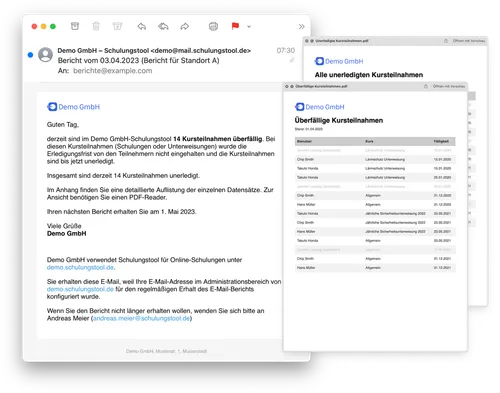Image resolution: width=500 pixels, height=393 pixels.
Task: Share the Unerledigte Kursteilnahmen.pdf preview
Action: coord(446,41)
